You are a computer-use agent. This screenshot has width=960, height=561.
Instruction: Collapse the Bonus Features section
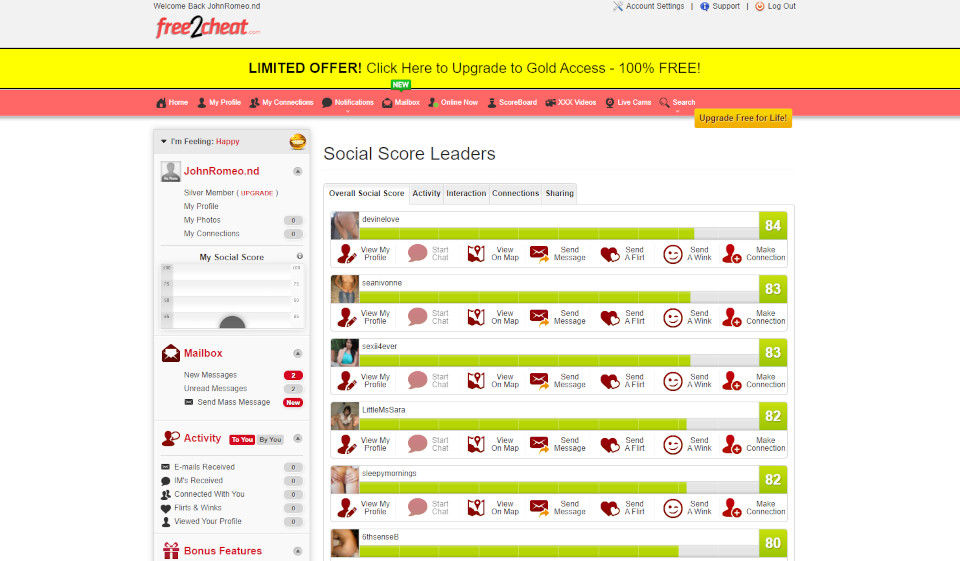tap(297, 551)
